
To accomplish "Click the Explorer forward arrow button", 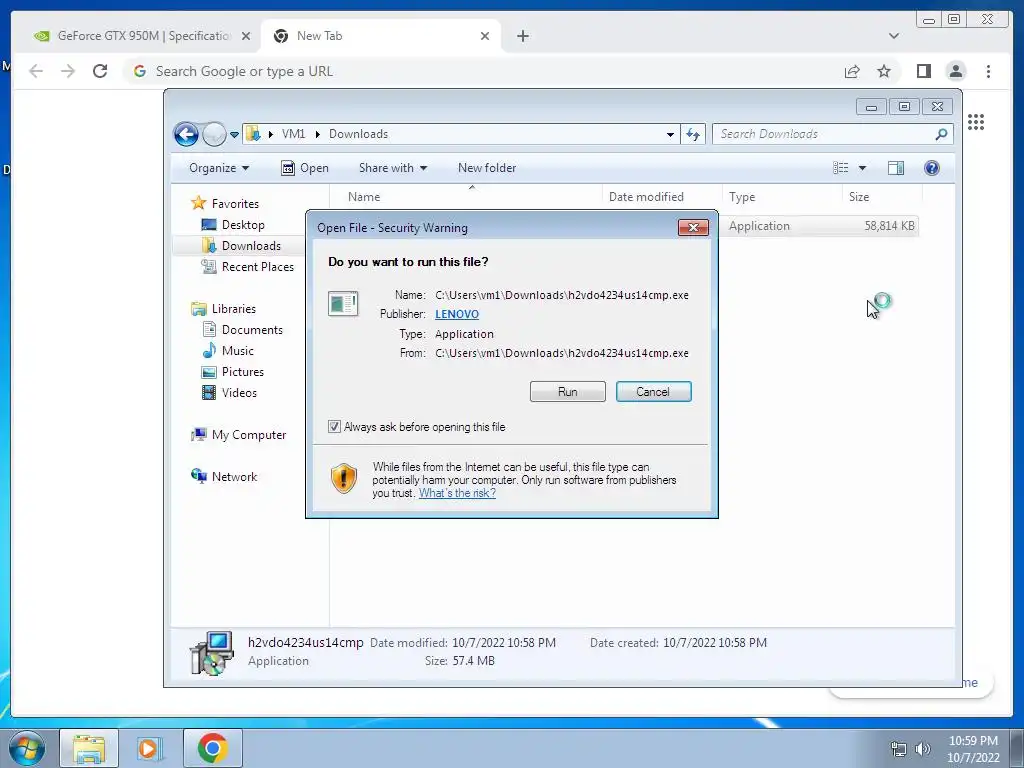I will point(214,135).
